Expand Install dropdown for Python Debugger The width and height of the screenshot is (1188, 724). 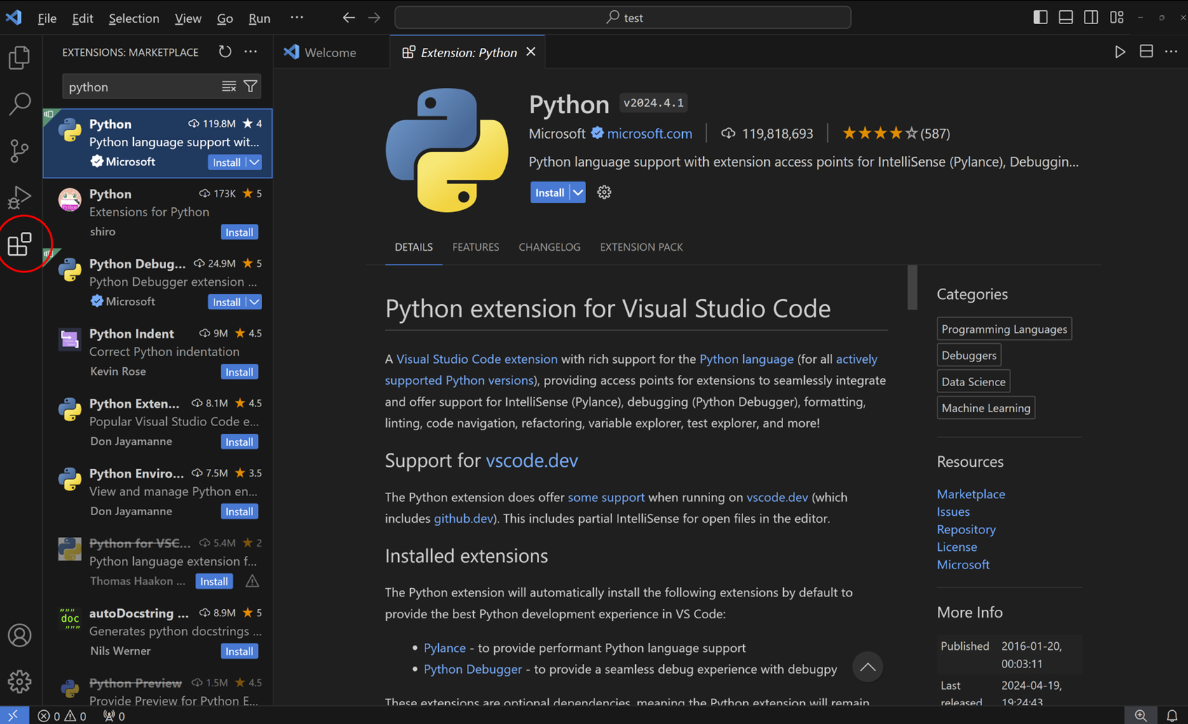coord(255,302)
